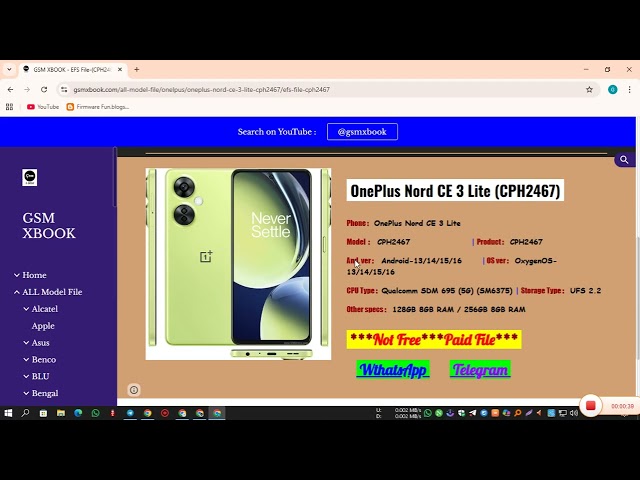Reload the current page
This screenshot has height=480, width=640.
tap(44, 89)
